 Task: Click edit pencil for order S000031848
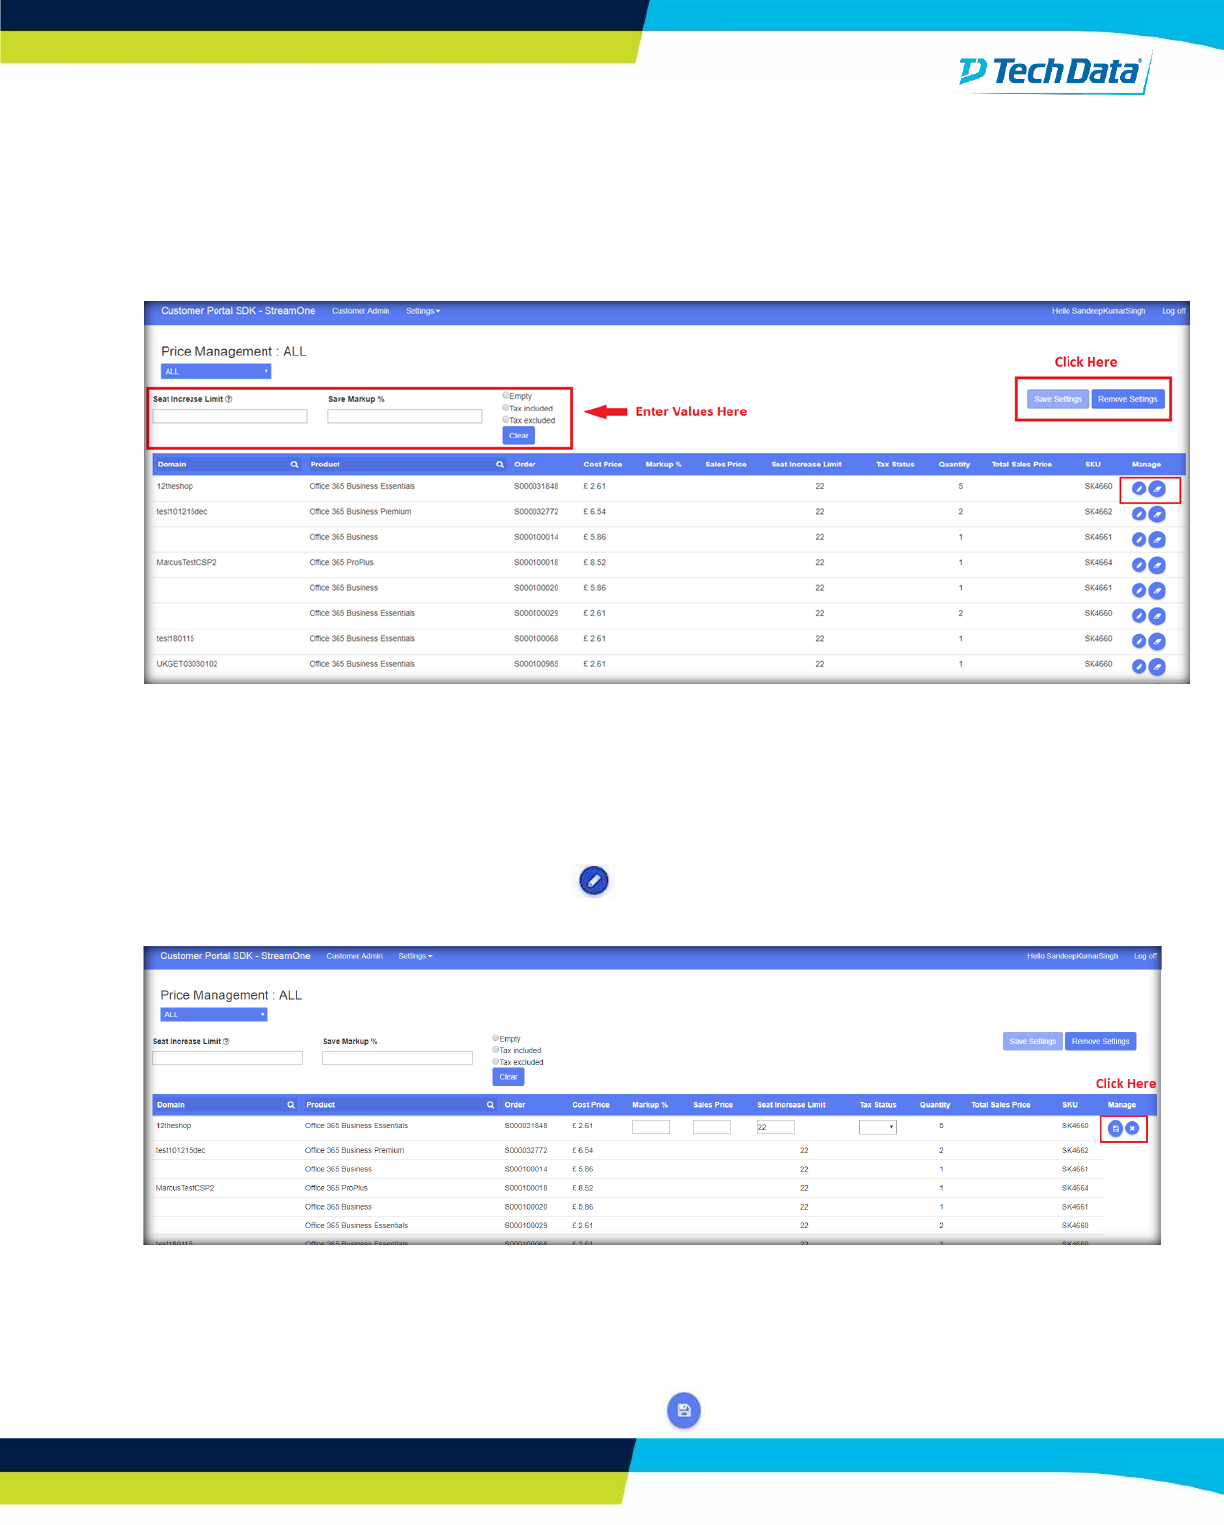coord(1138,489)
